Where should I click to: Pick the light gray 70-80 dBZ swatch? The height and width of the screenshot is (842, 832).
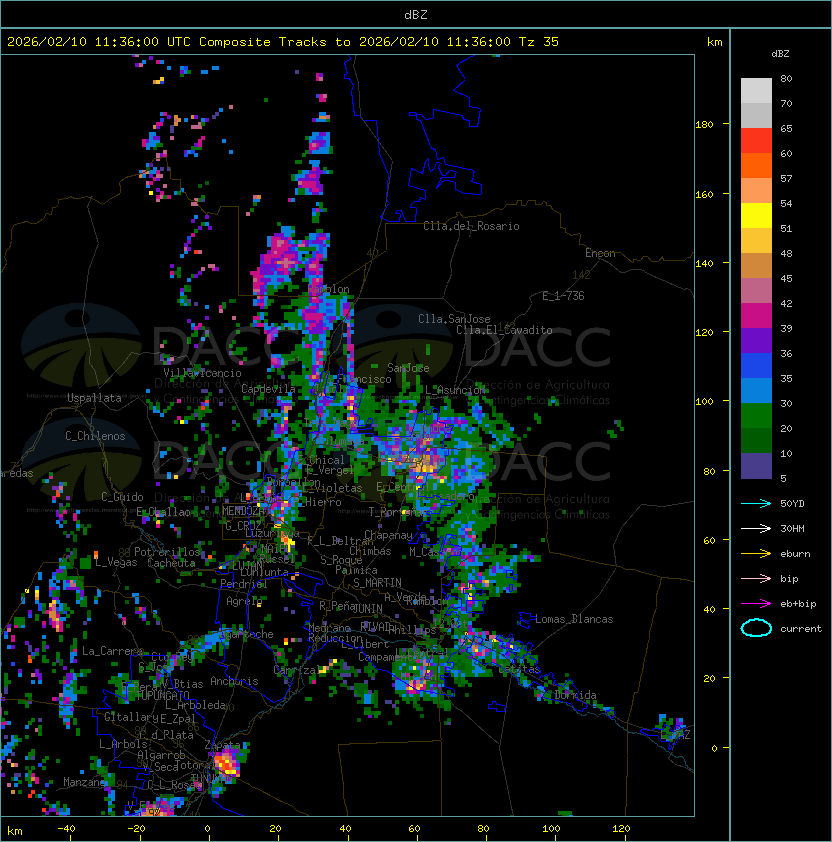pyautogui.click(x=756, y=91)
